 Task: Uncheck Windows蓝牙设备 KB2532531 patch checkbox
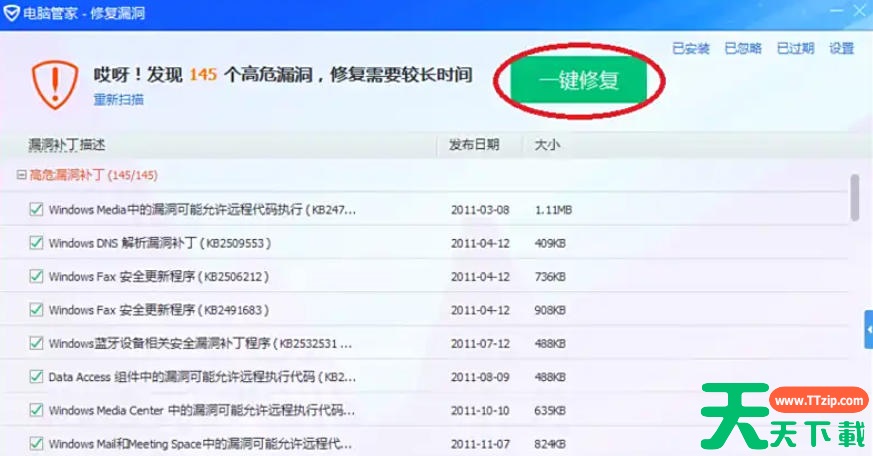point(36,343)
